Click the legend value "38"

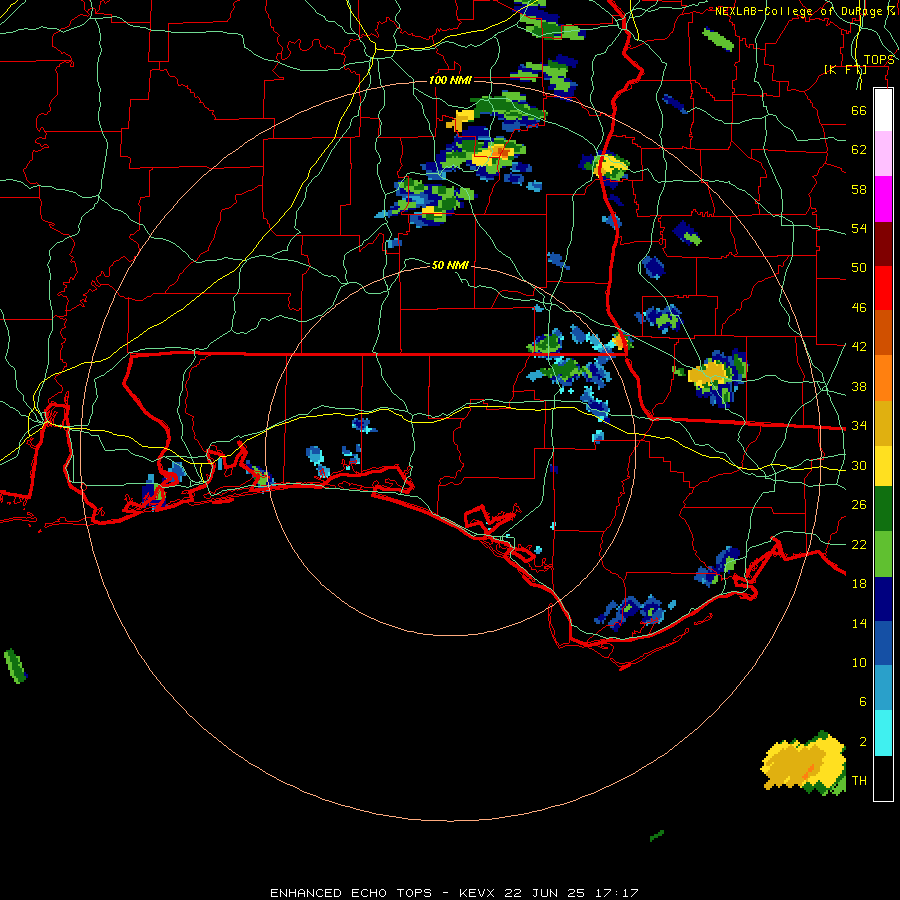coord(859,386)
